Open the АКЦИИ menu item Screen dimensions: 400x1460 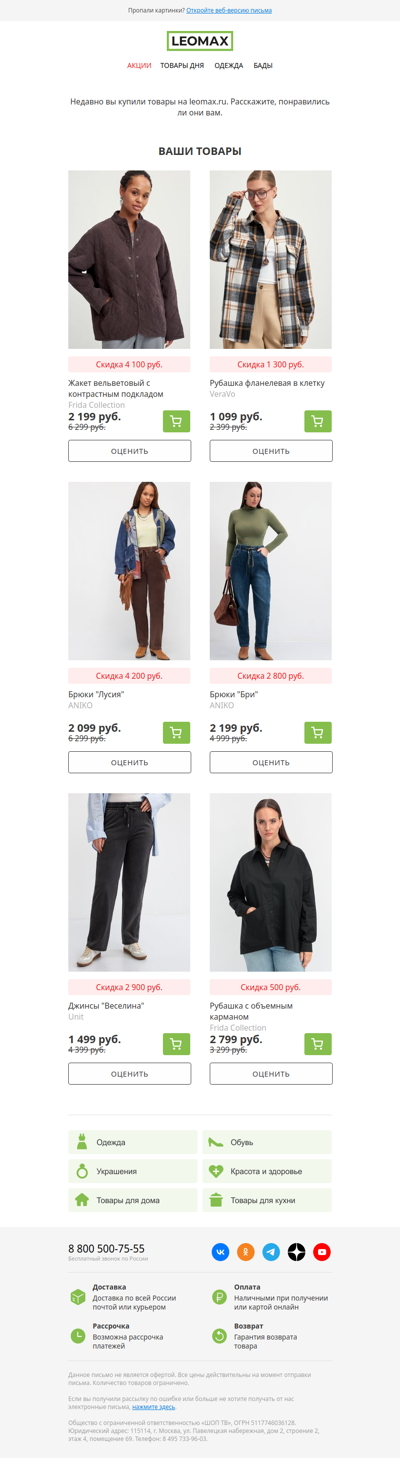point(139,65)
